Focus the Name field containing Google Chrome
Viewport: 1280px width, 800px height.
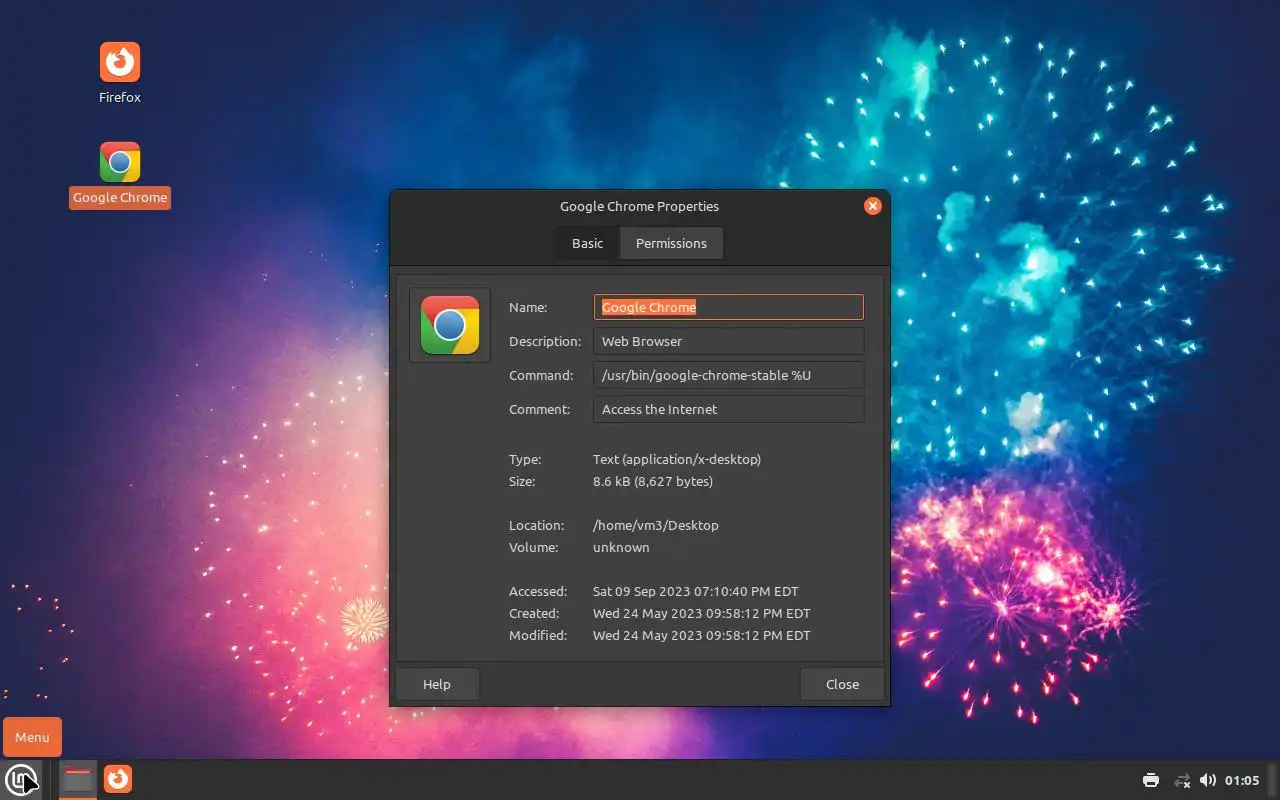pyautogui.click(x=729, y=307)
